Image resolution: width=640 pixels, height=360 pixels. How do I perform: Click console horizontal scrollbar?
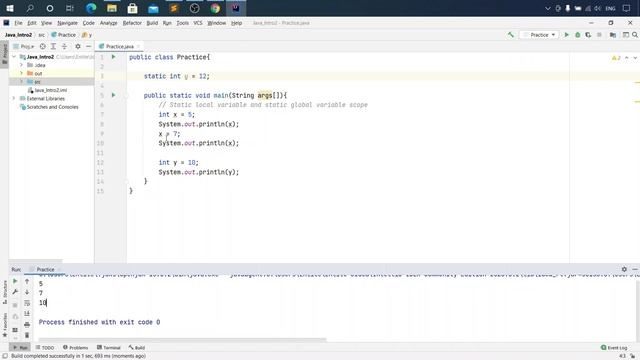pyautogui.click(x=182, y=340)
